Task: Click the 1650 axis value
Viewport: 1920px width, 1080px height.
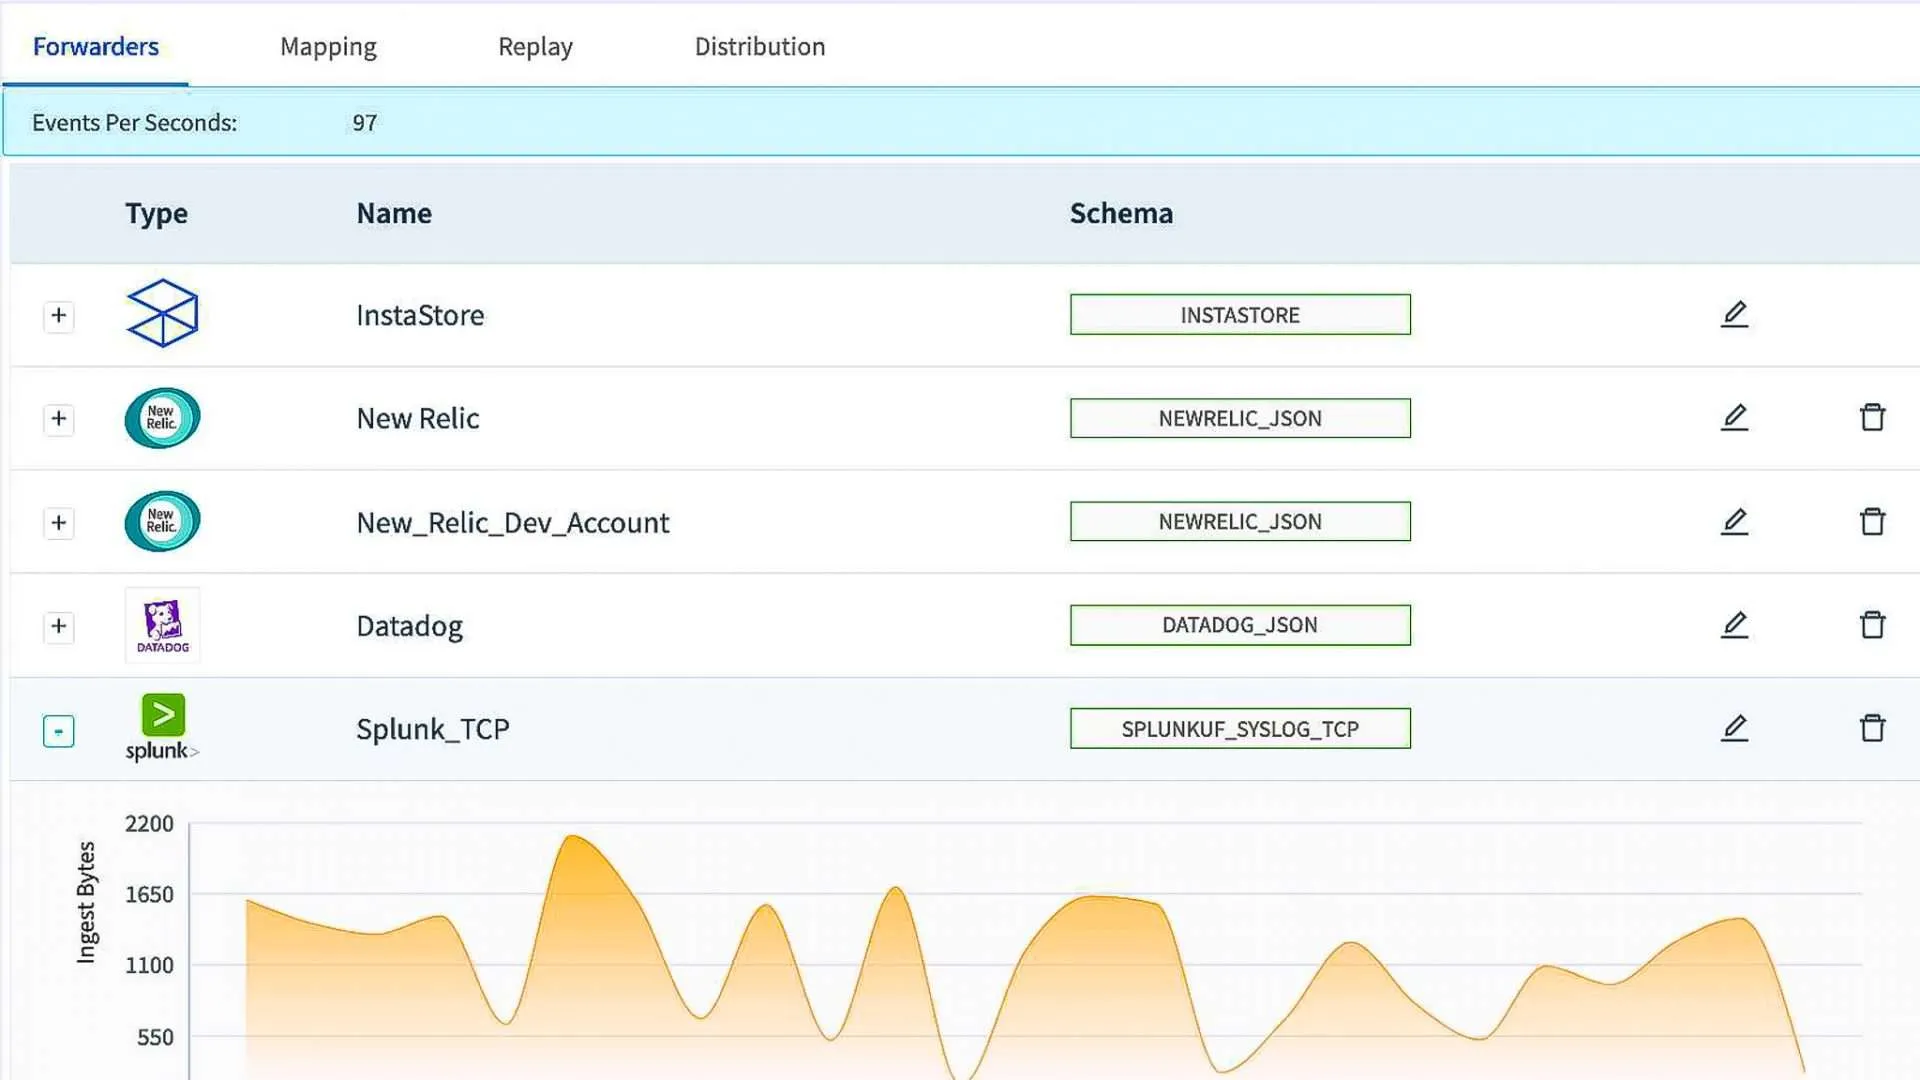Action: click(x=149, y=895)
